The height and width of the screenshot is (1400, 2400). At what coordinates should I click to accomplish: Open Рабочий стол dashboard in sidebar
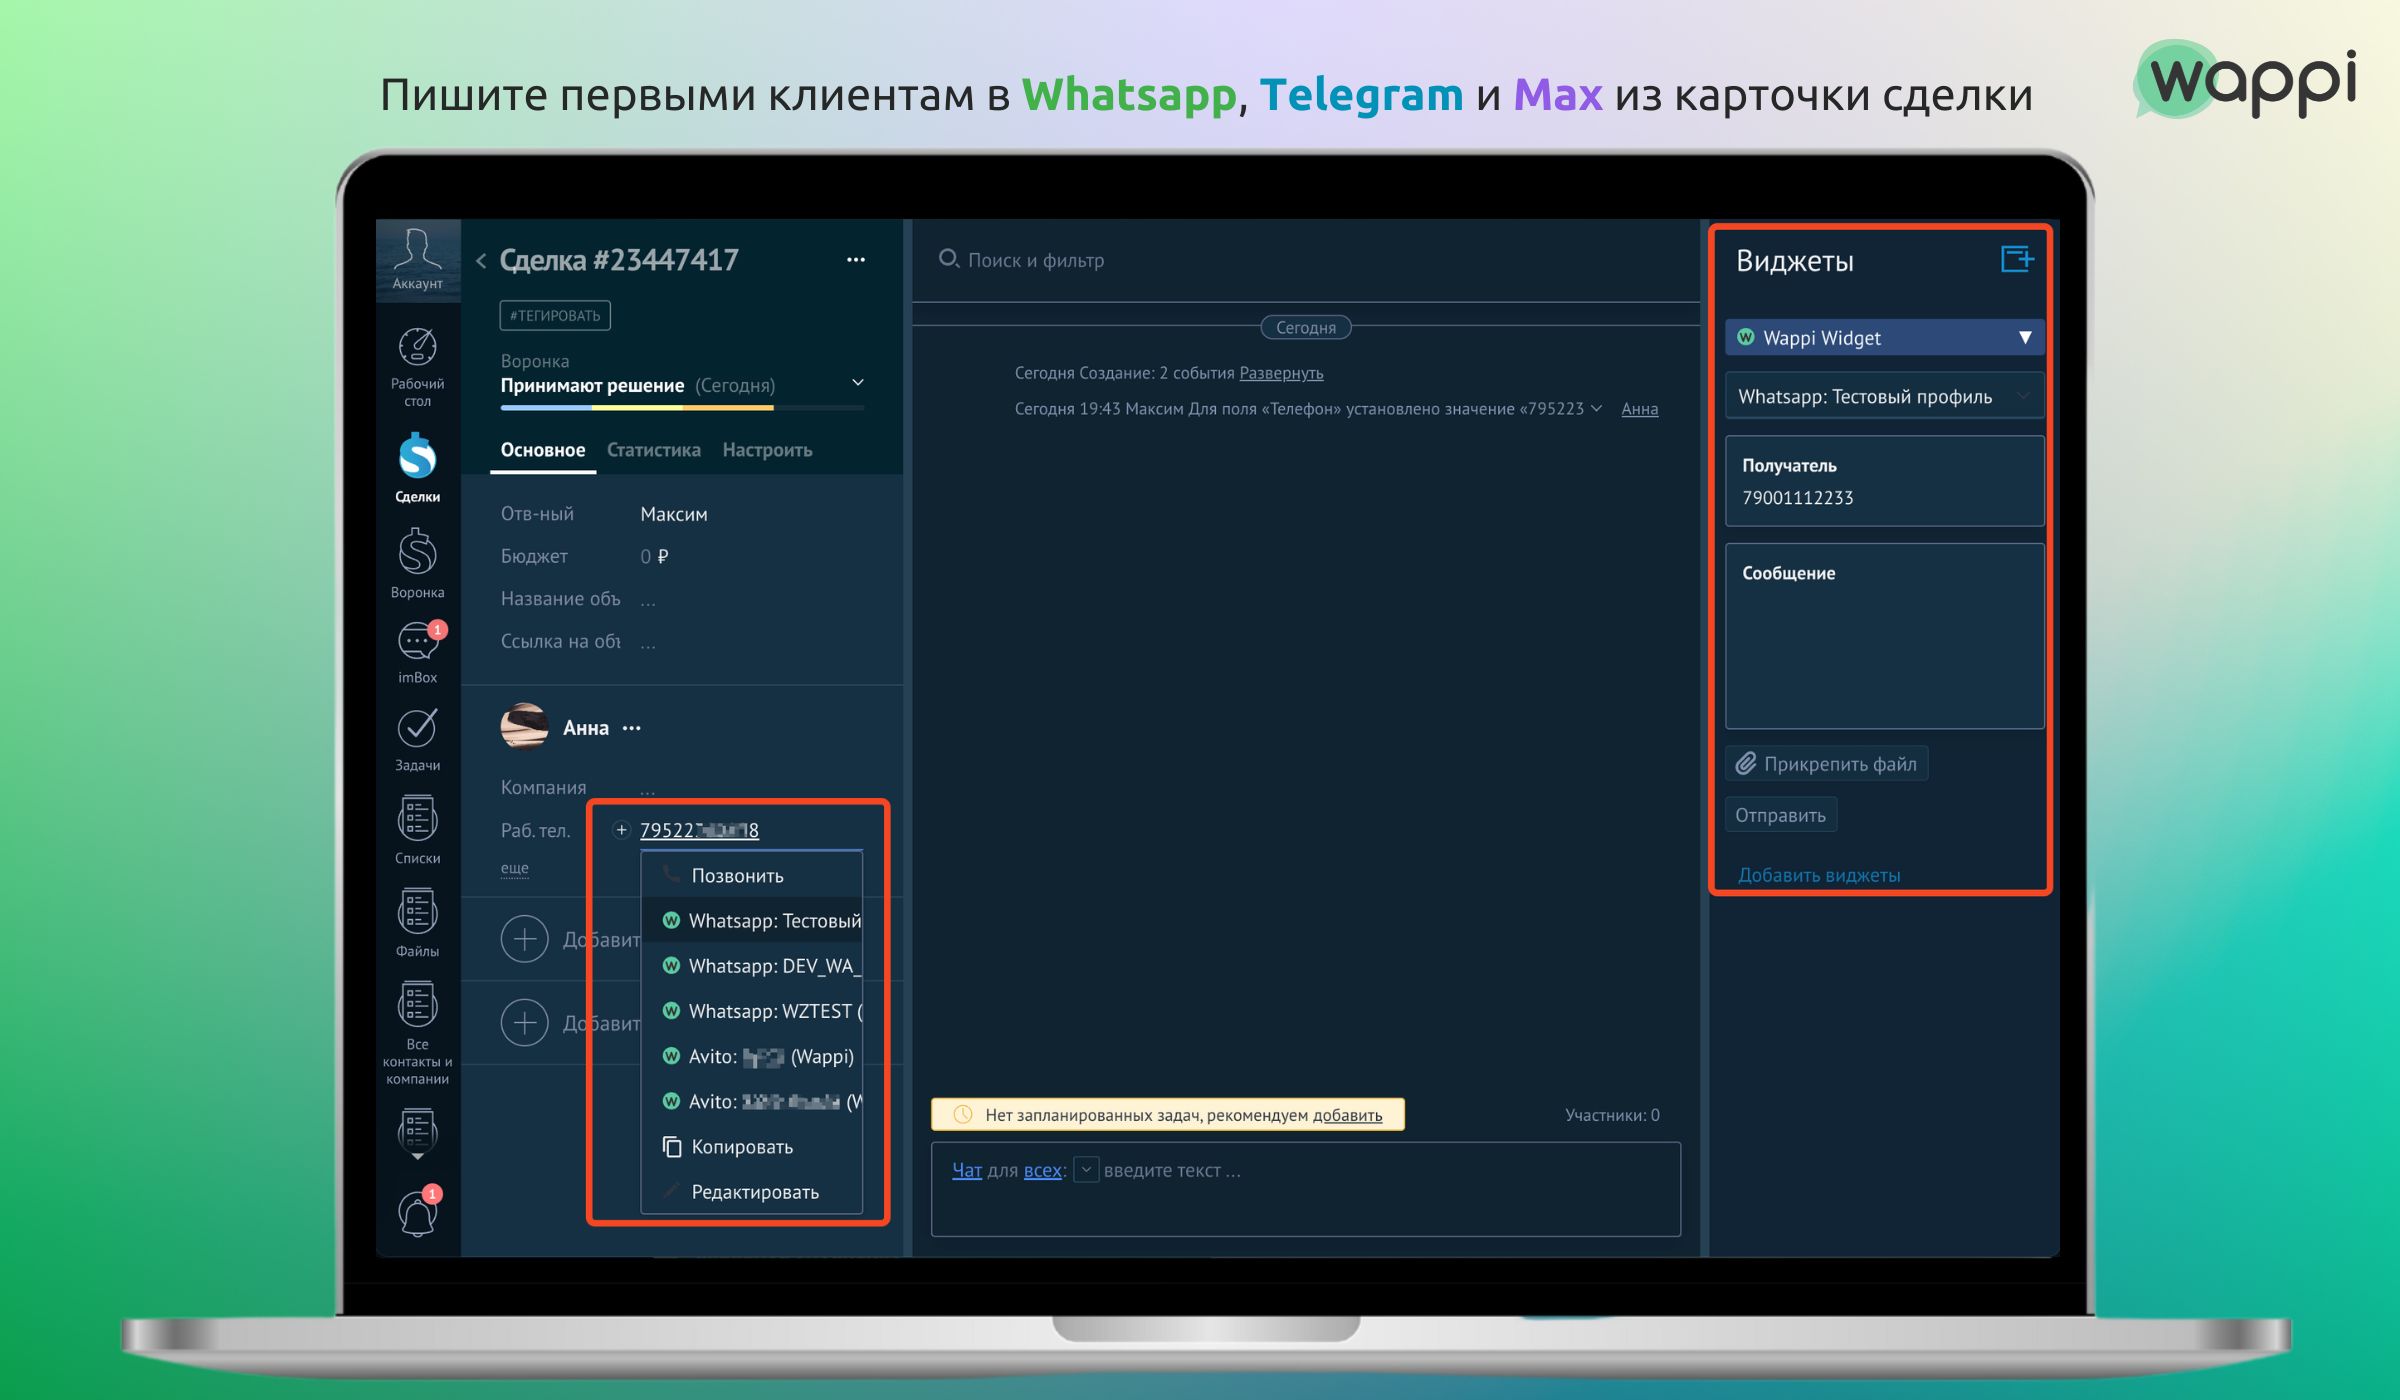(417, 367)
